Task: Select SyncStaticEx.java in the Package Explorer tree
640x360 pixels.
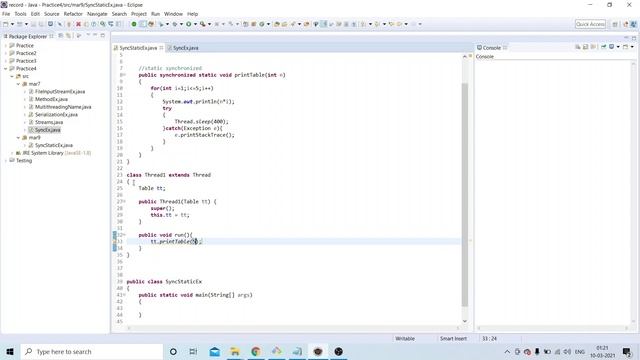Action: pos(54,145)
